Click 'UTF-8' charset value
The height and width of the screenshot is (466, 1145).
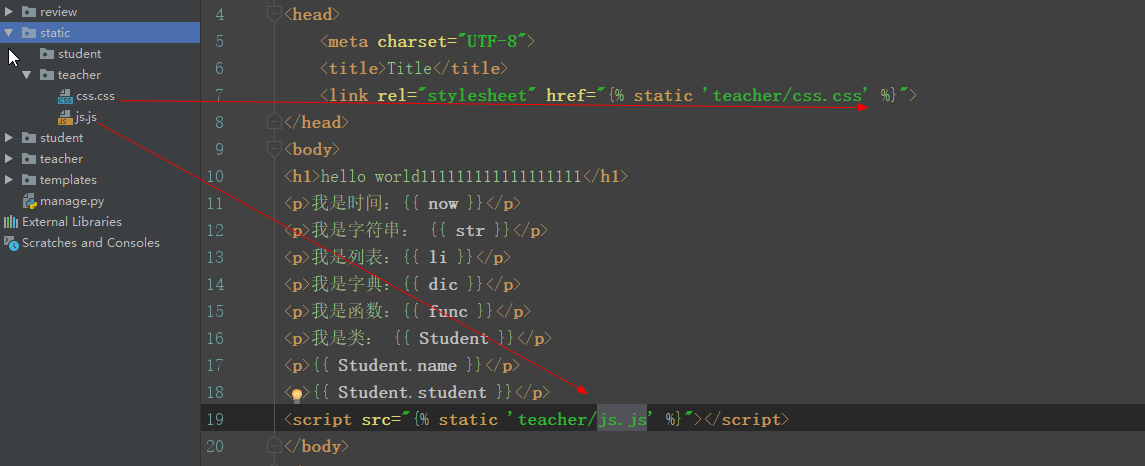click(491, 41)
